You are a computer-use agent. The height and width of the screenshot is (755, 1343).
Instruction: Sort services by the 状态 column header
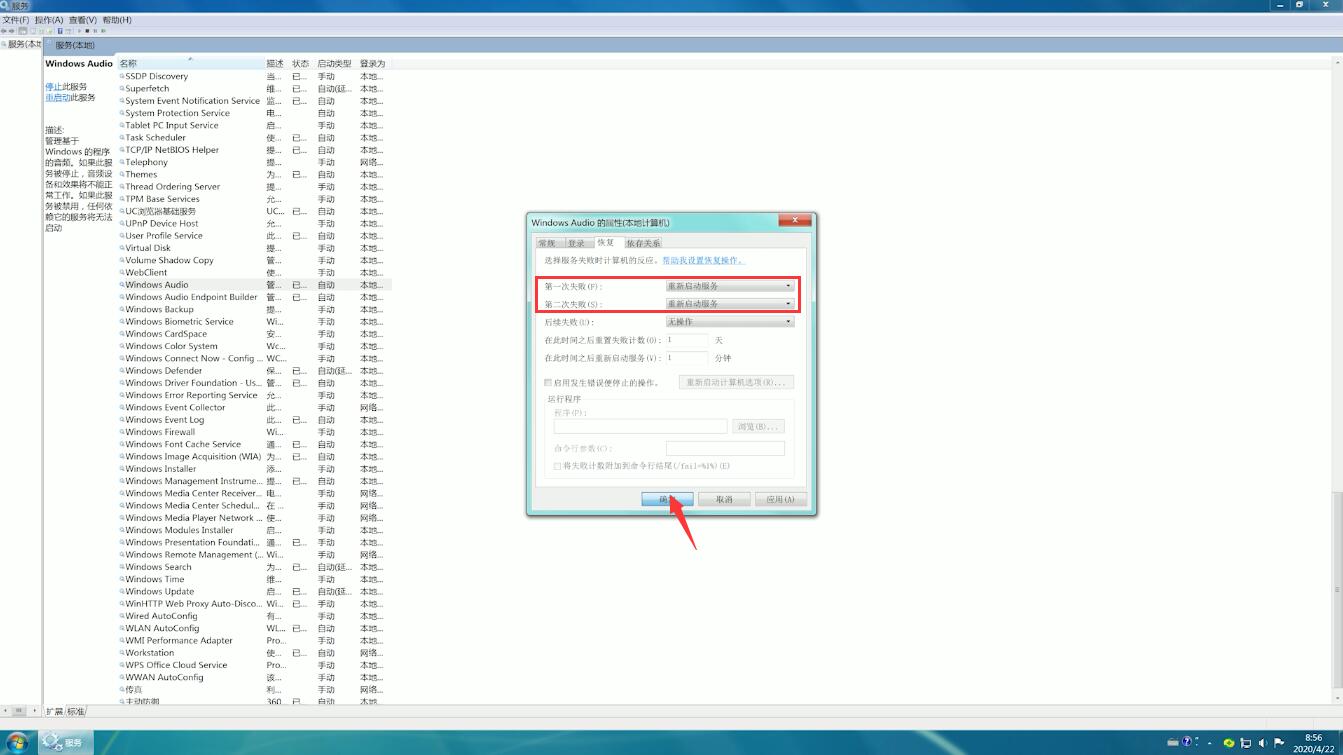pyautogui.click(x=301, y=63)
